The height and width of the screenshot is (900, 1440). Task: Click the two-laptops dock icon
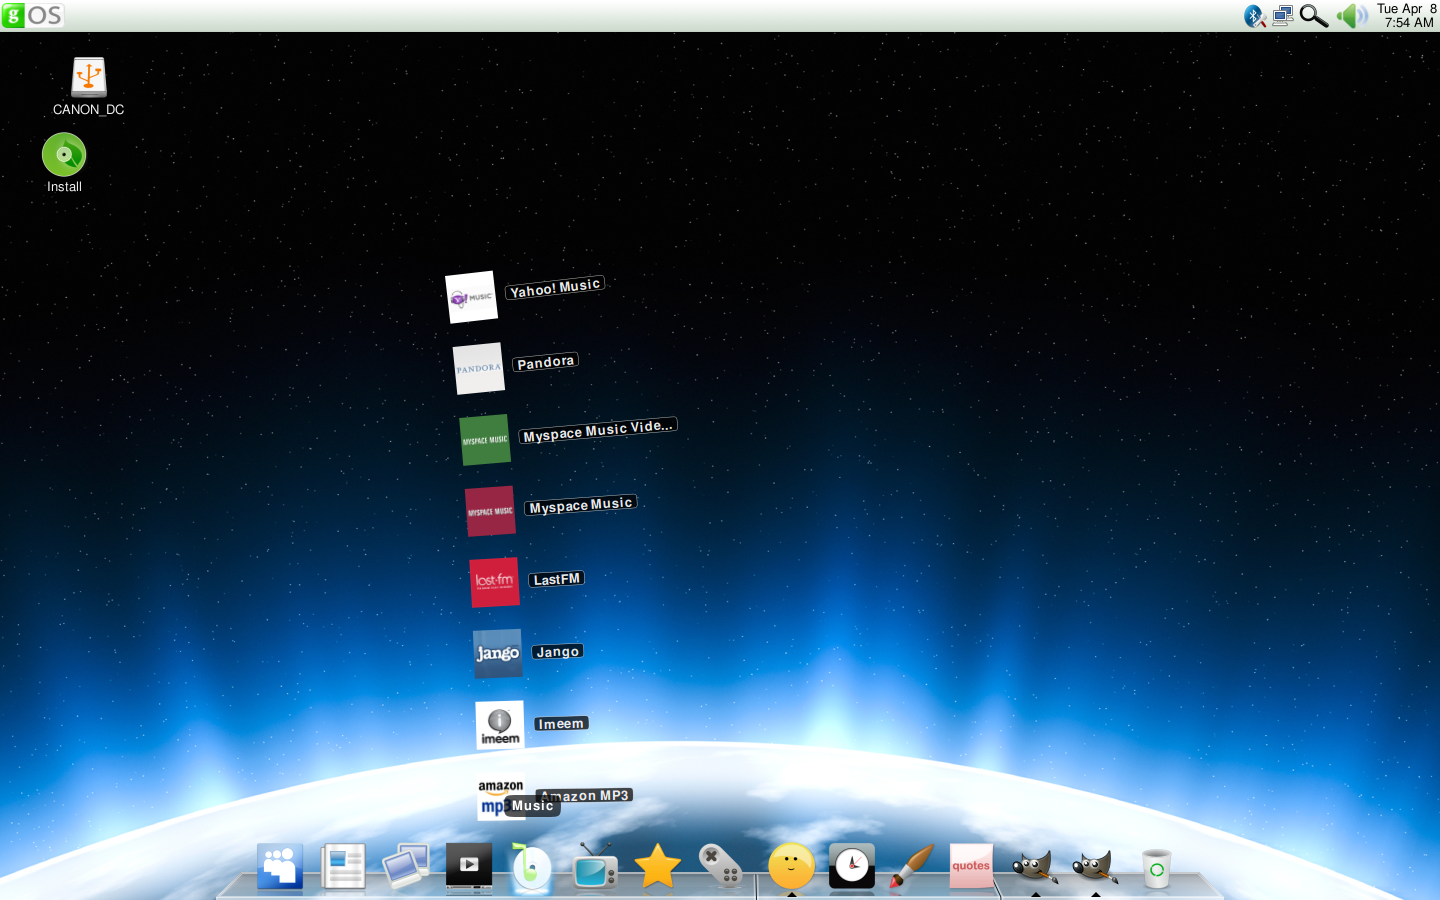[x=406, y=866]
